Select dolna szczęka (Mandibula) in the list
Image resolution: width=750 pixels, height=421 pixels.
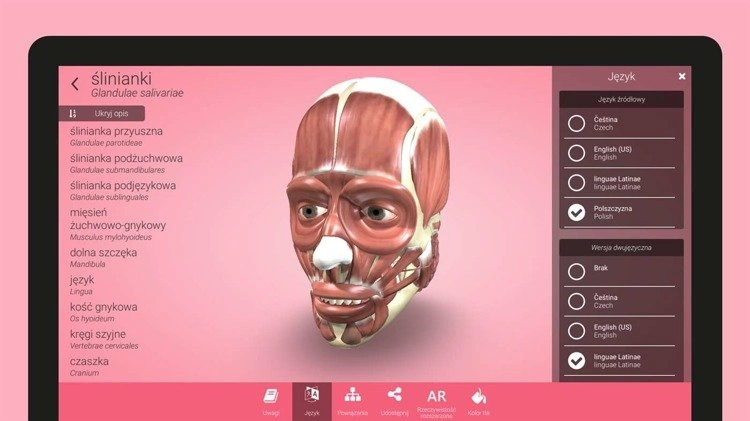103,258
